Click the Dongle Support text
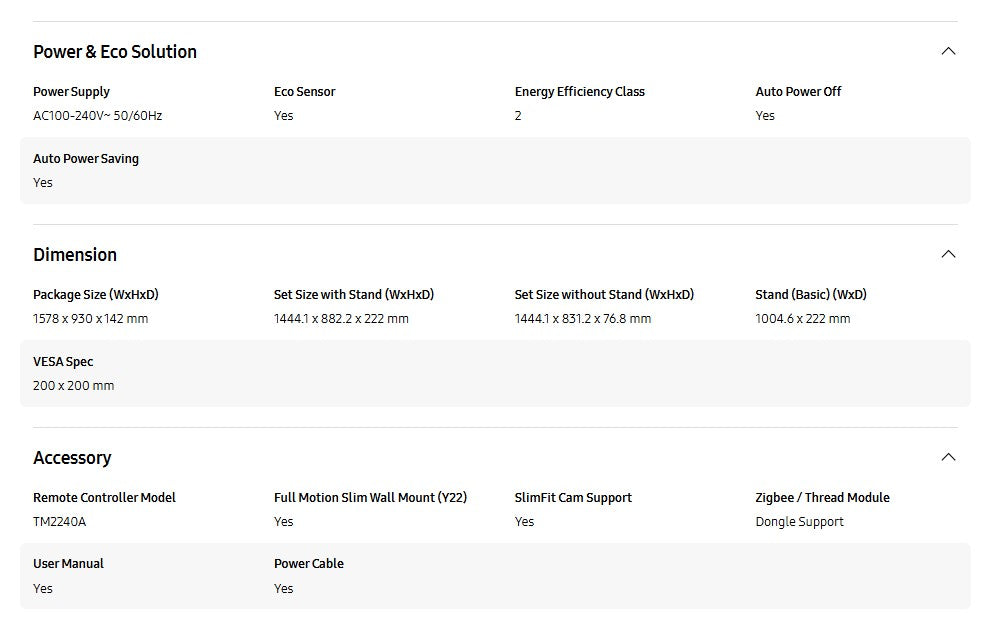992x629 pixels. tap(799, 522)
